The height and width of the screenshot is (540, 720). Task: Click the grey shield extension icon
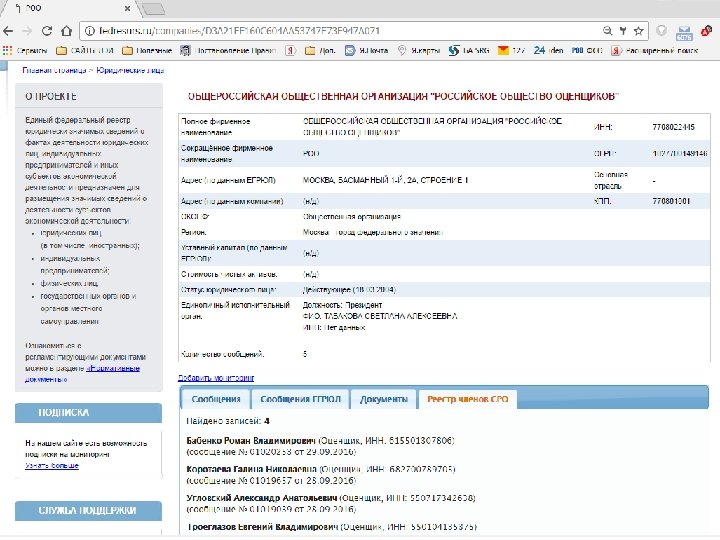point(661,31)
